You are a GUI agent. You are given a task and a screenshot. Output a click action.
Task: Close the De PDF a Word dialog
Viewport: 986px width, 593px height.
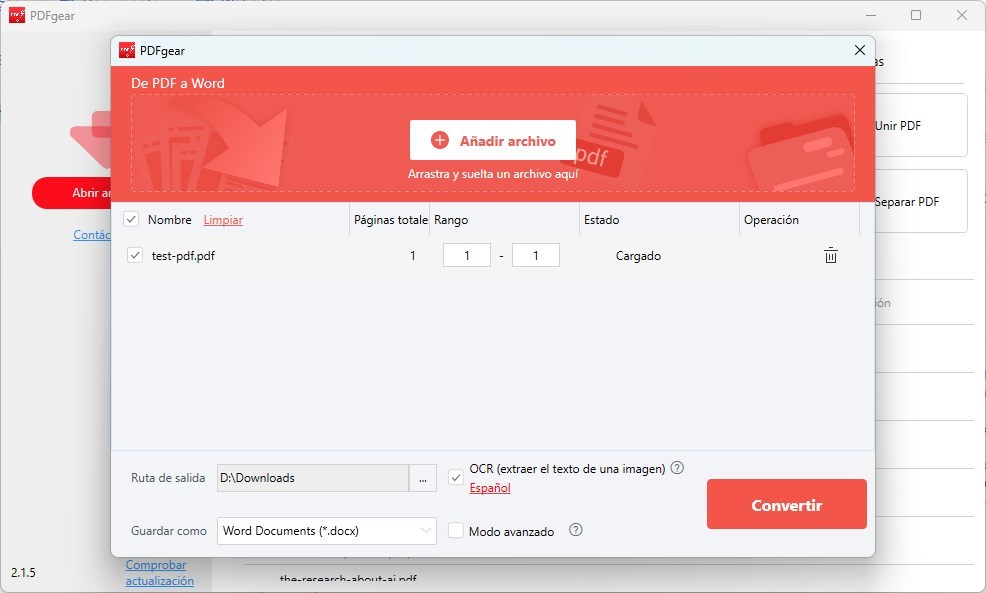pos(859,50)
